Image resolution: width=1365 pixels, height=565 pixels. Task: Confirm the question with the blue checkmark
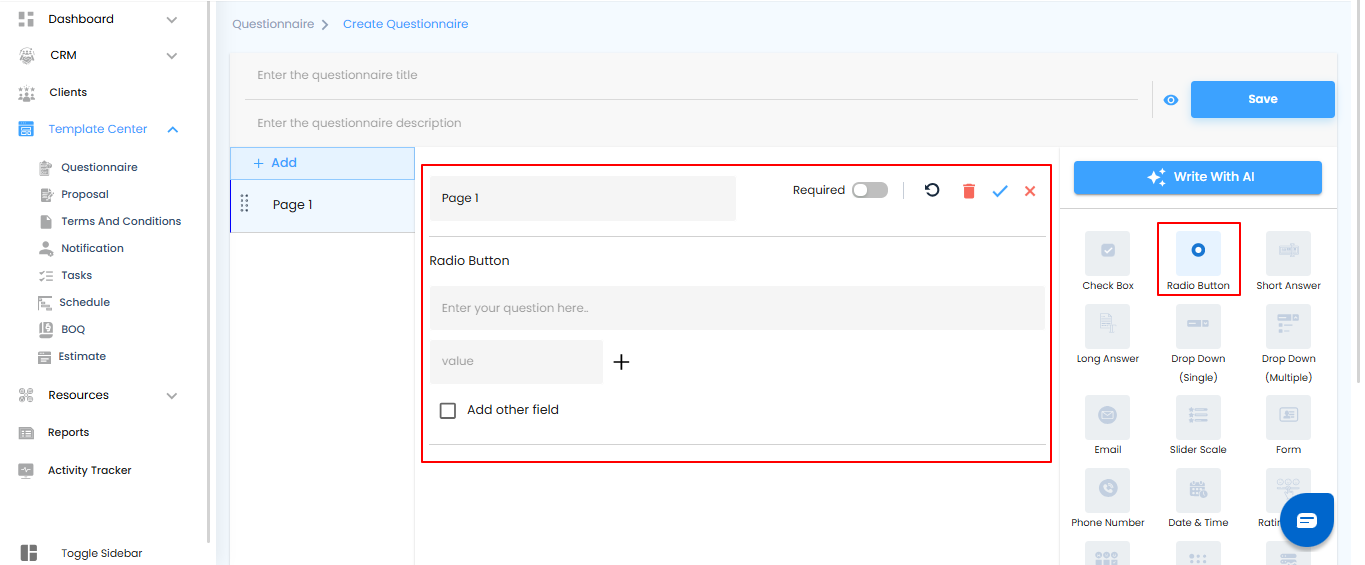pos(1000,191)
